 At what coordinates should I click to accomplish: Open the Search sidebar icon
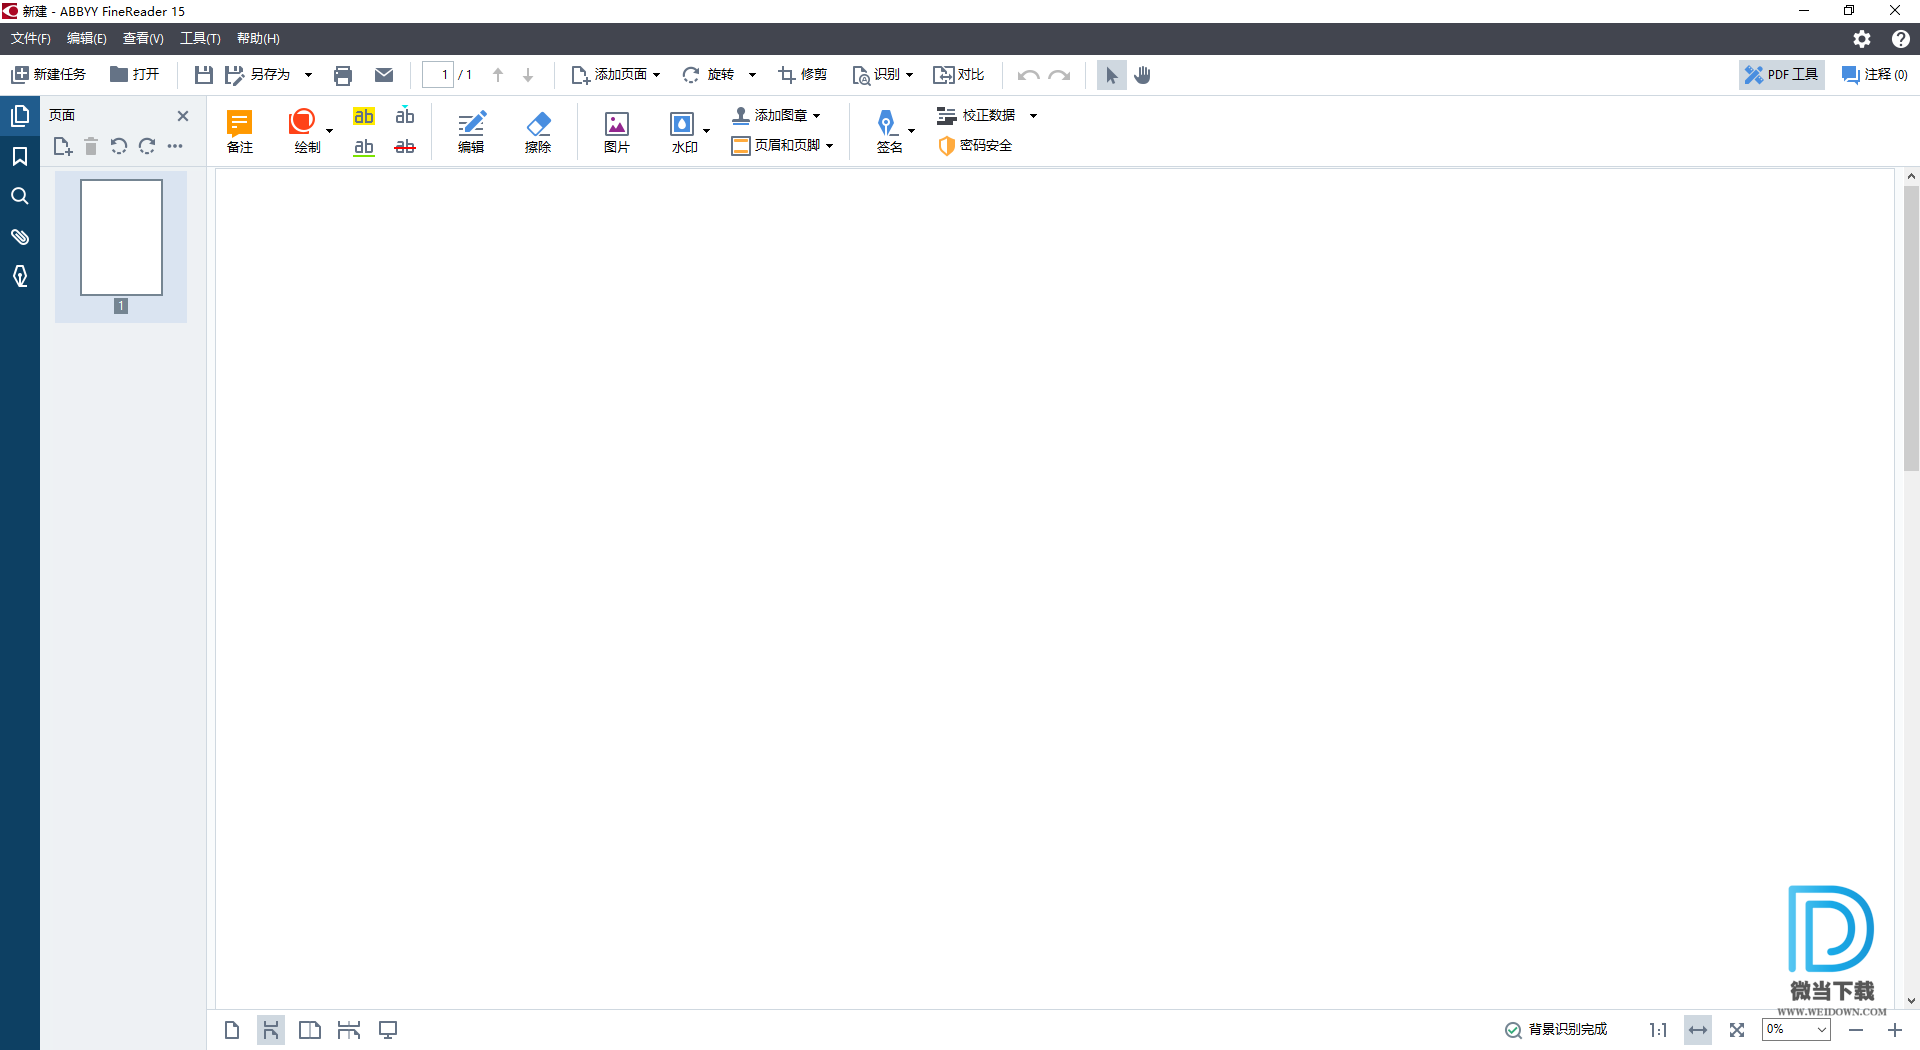coord(20,196)
